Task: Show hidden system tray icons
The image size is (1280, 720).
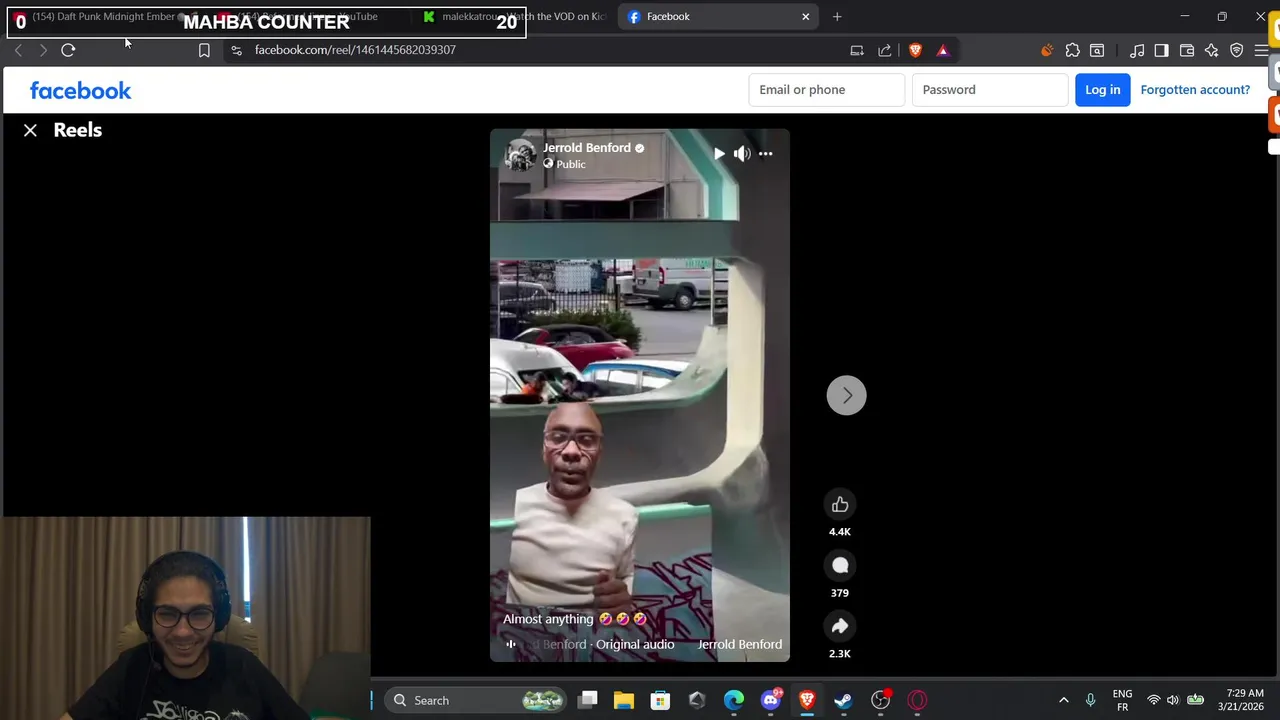Action: coord(1063,701)
